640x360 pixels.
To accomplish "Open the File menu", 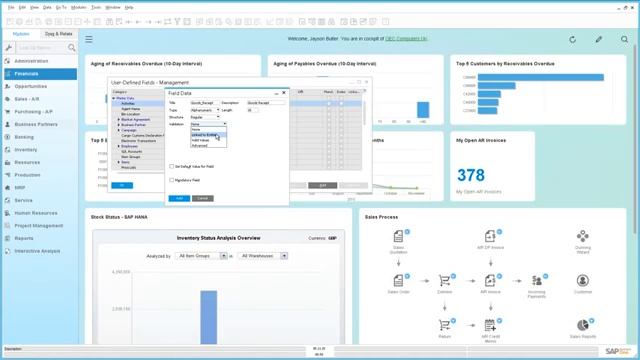I will 11,7.
